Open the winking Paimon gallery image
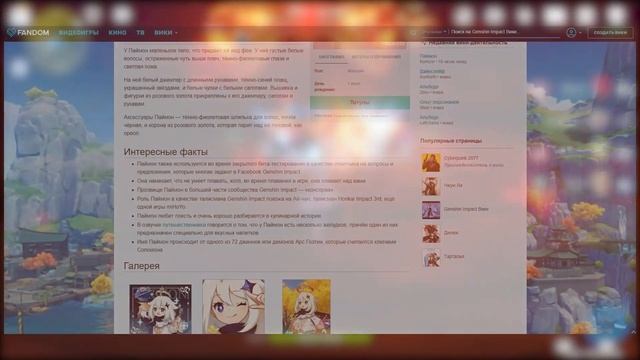Image resolution: width=640 pixels, height=360 pixels. 233,307
